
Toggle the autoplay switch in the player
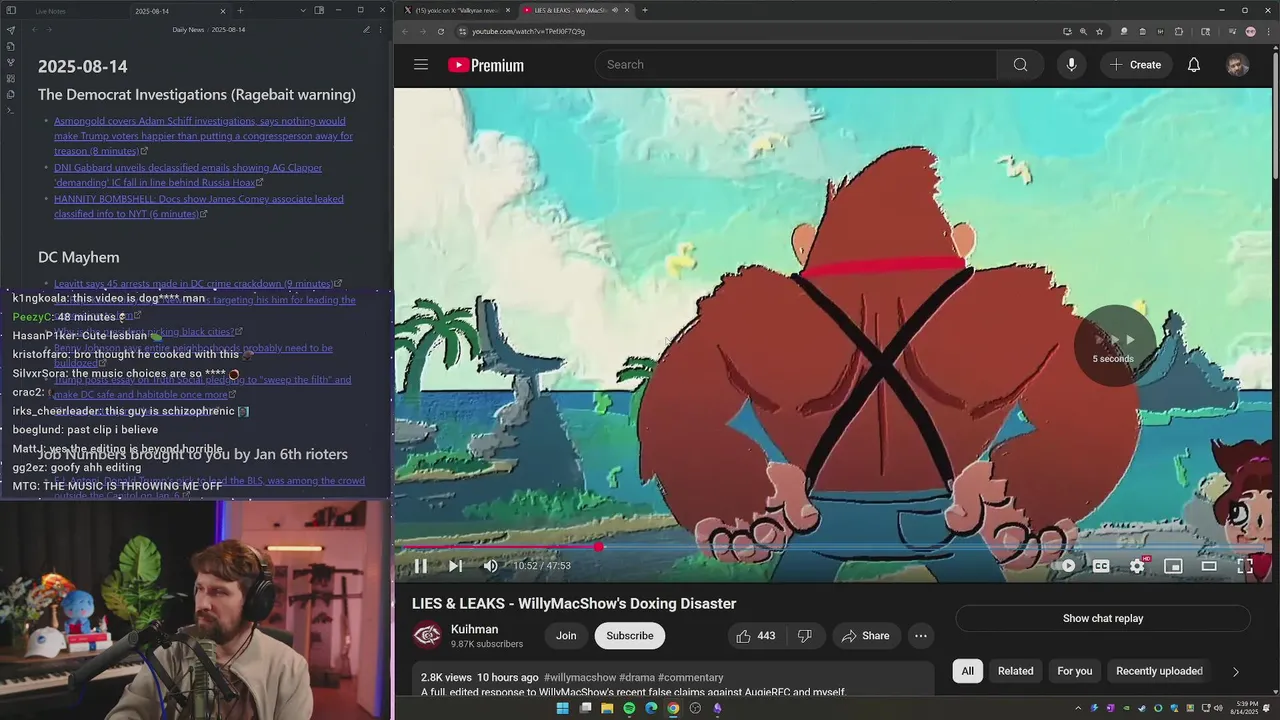(1066, 566)
